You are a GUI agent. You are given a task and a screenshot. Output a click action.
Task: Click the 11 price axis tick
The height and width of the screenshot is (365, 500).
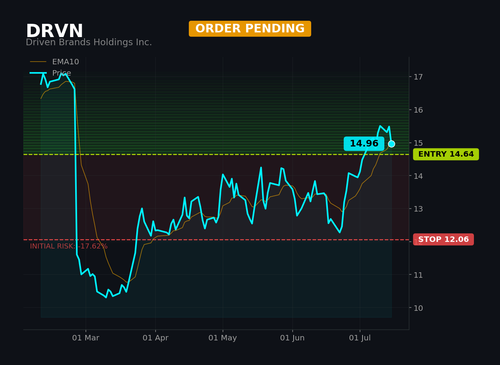coord(418,275)
